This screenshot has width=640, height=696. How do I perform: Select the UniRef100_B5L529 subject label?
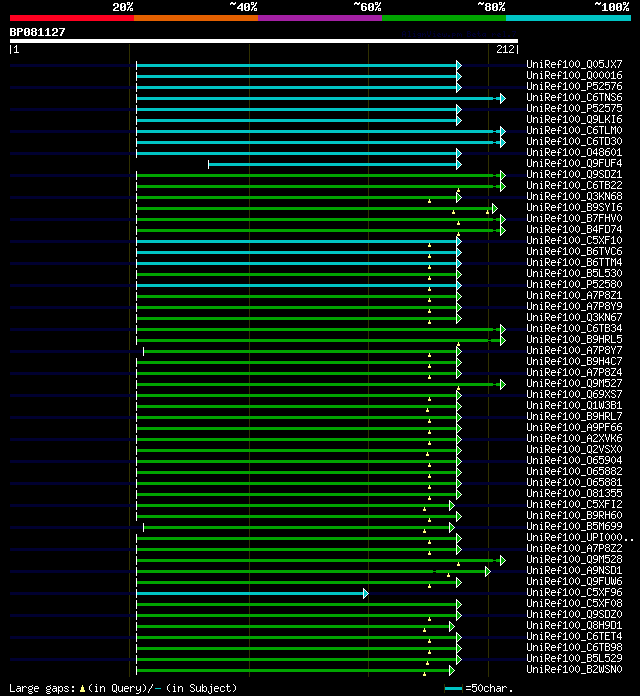[x=574, y=658]
